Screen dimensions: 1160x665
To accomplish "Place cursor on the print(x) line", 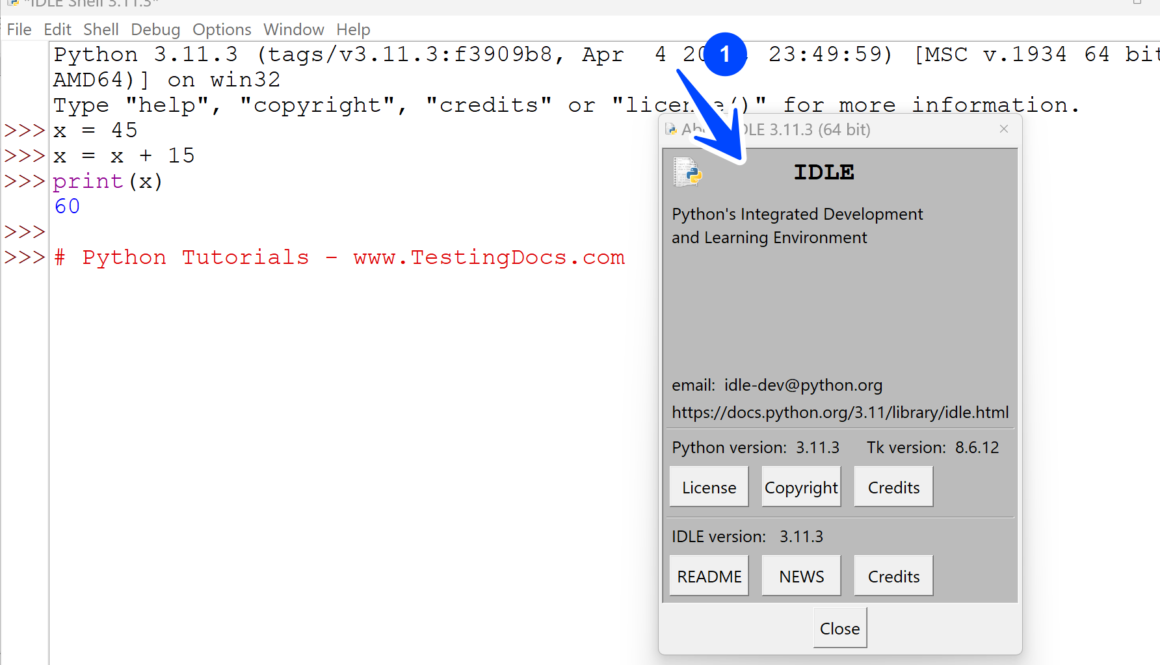I will pyautogui.click(x=108, y=181).
